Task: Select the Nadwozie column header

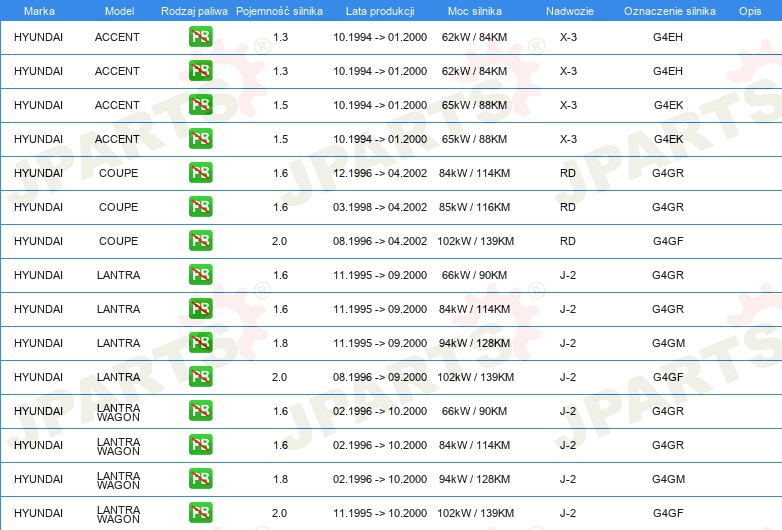Action: pyautogui.click(x=570, y=11)
